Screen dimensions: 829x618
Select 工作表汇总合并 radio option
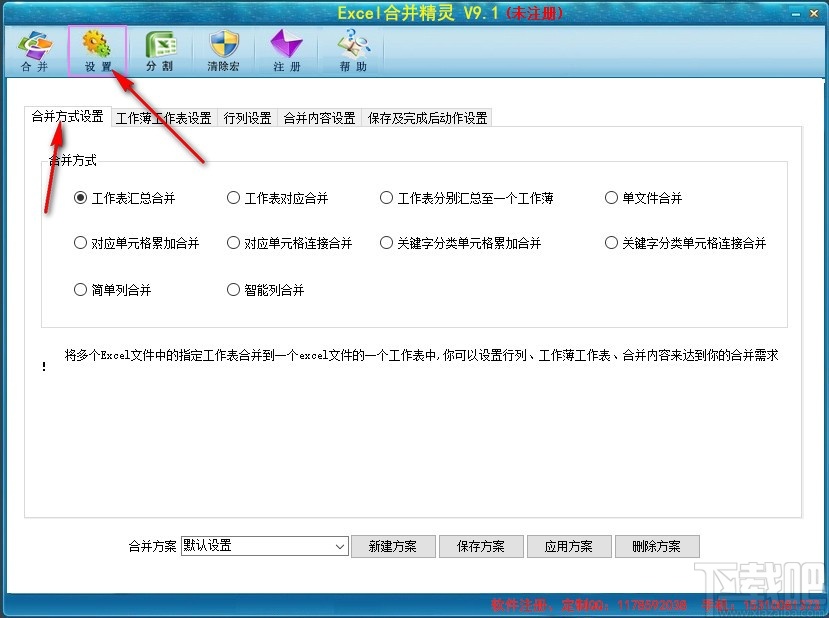[125, 198]
